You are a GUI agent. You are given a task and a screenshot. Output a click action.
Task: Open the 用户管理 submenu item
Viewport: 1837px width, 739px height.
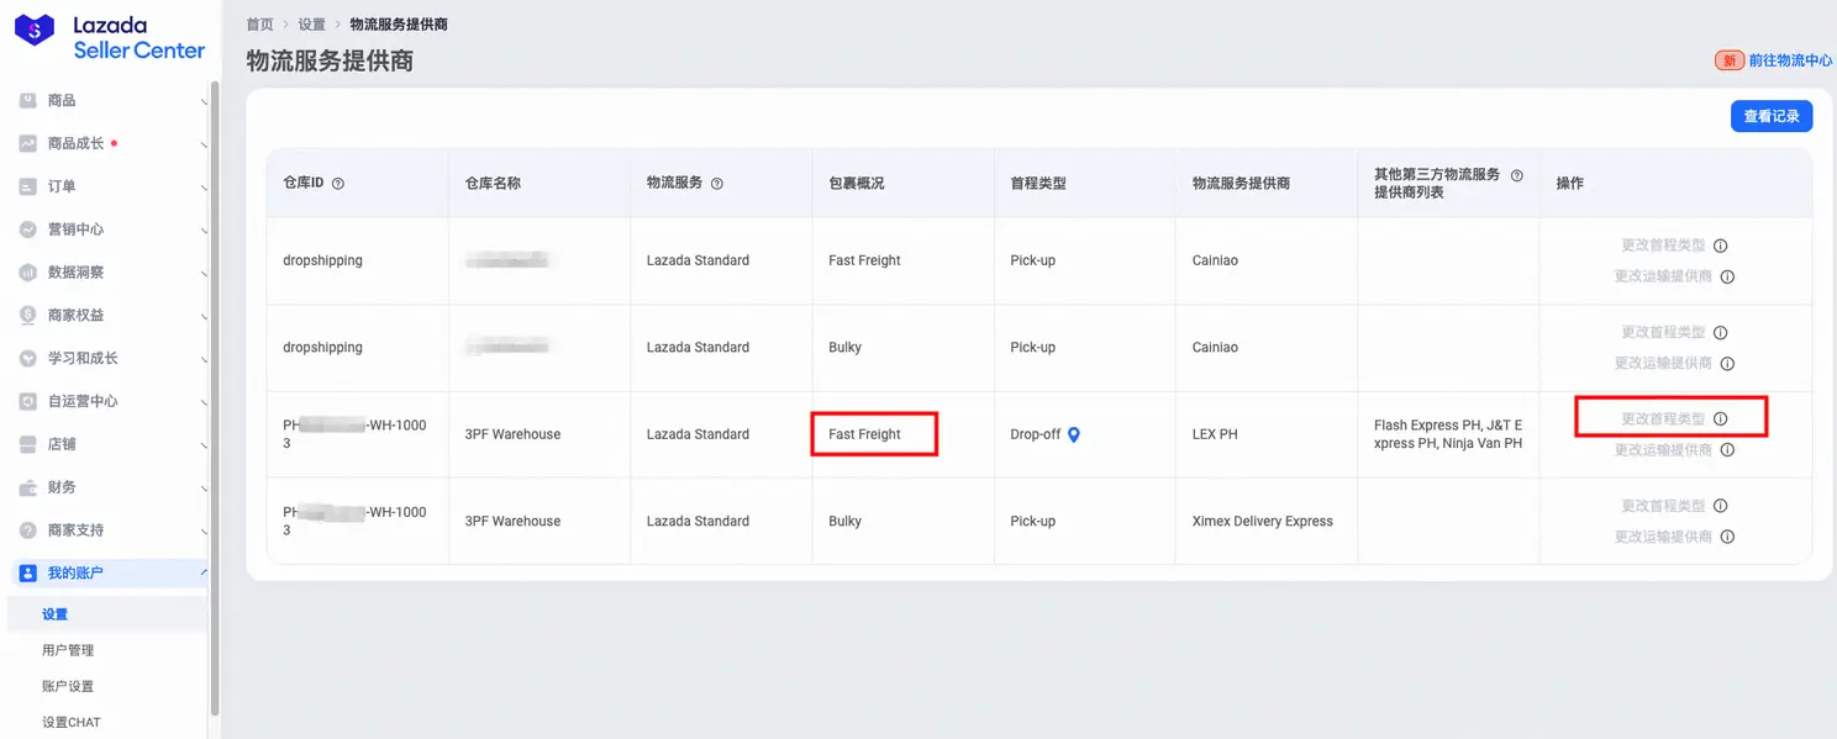(x=68, y=651)
